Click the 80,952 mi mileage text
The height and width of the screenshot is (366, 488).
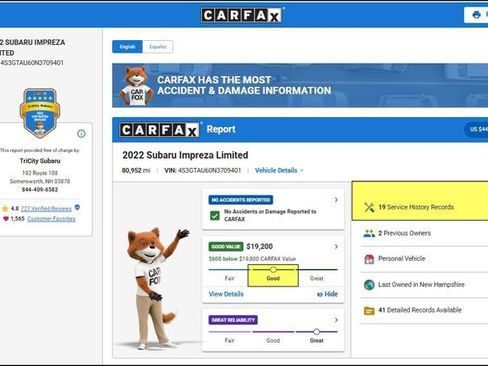click(136, 170)
